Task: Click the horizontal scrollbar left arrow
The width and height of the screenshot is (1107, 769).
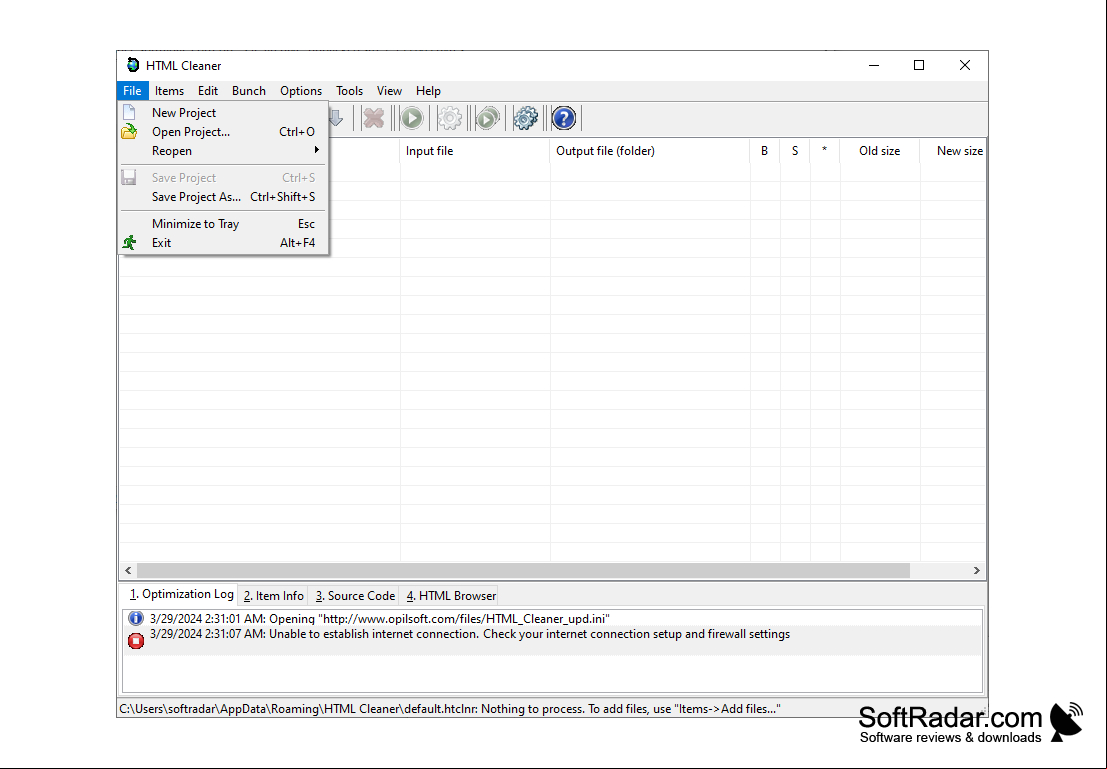Action: click(128, 570)
